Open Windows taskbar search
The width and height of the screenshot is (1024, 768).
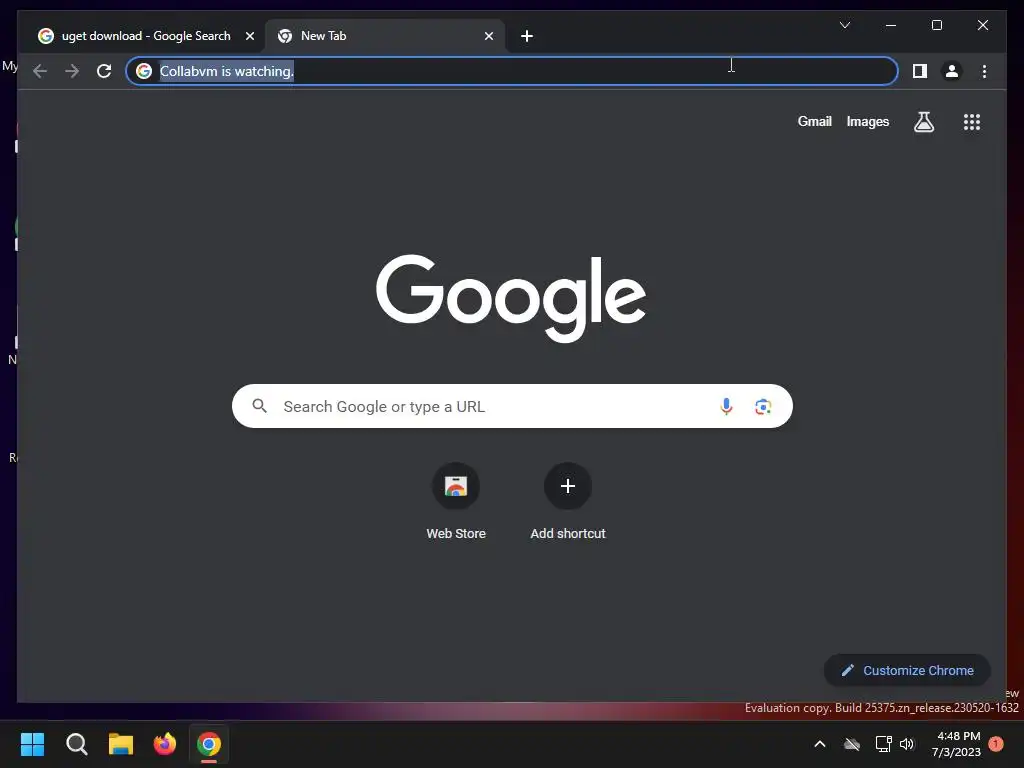click(x=76, y=744)
